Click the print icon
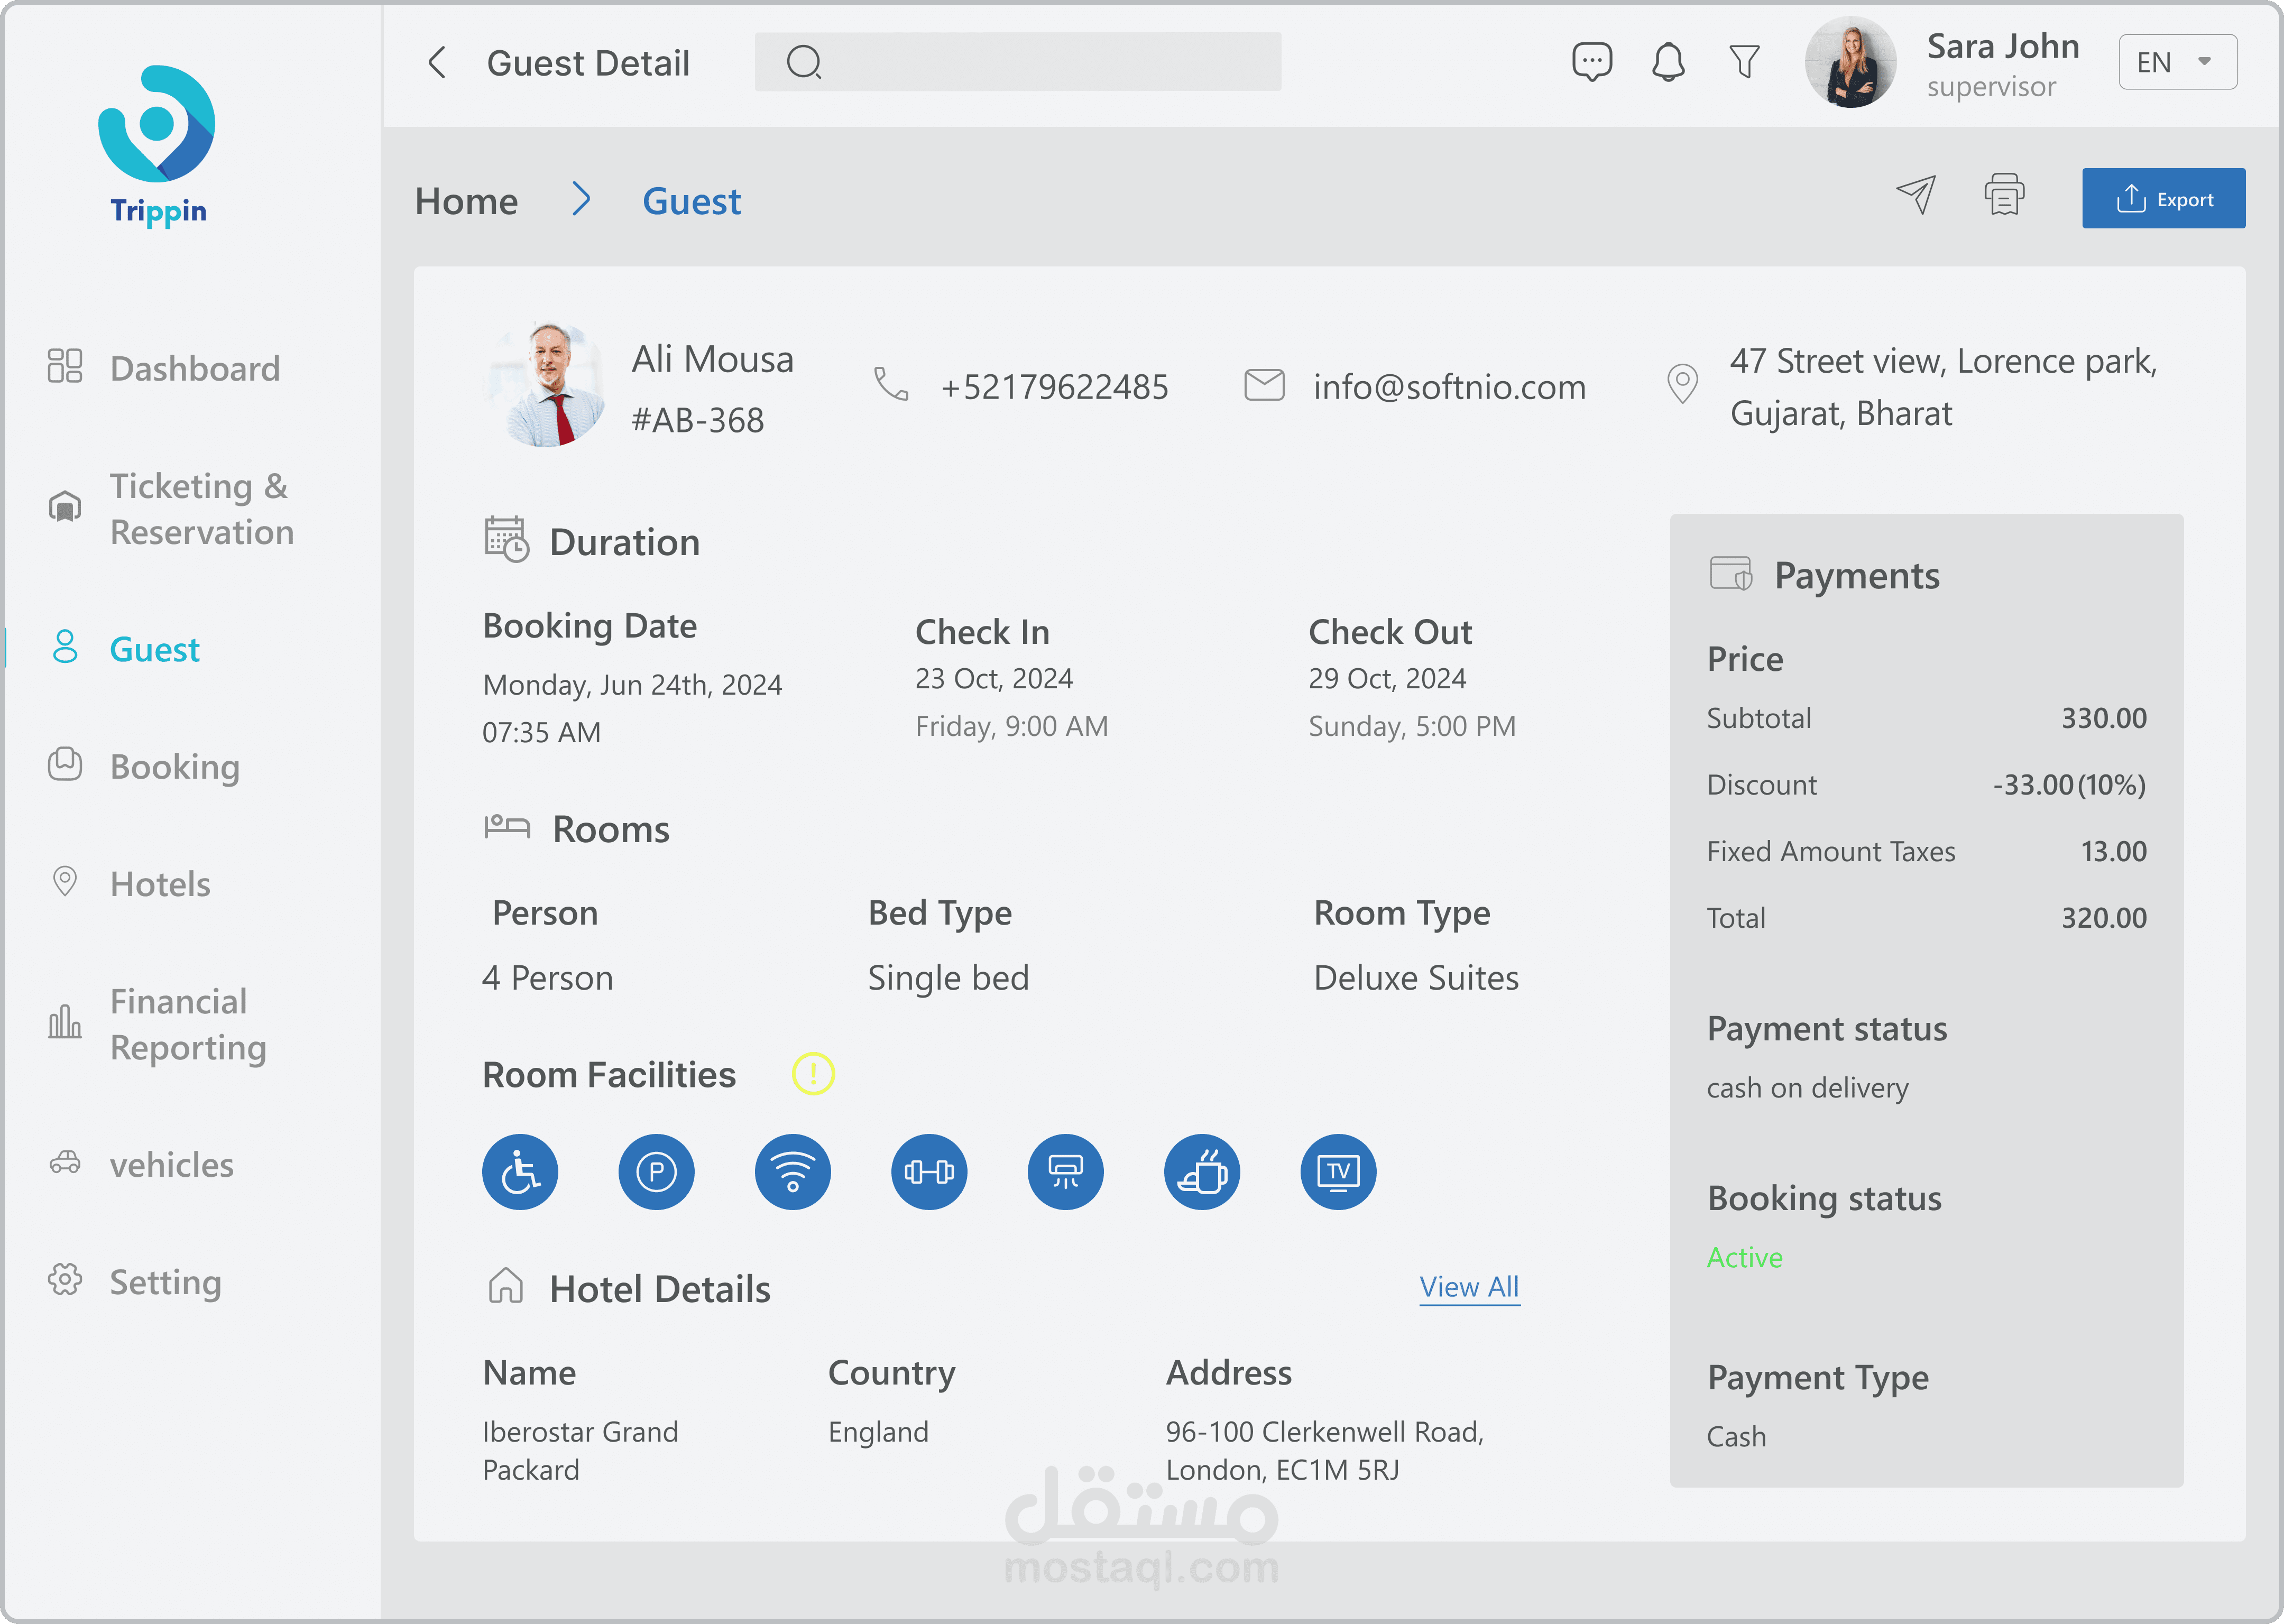The width and height of the screenshot is (2284, 1624). click(x=2004, y=195)
